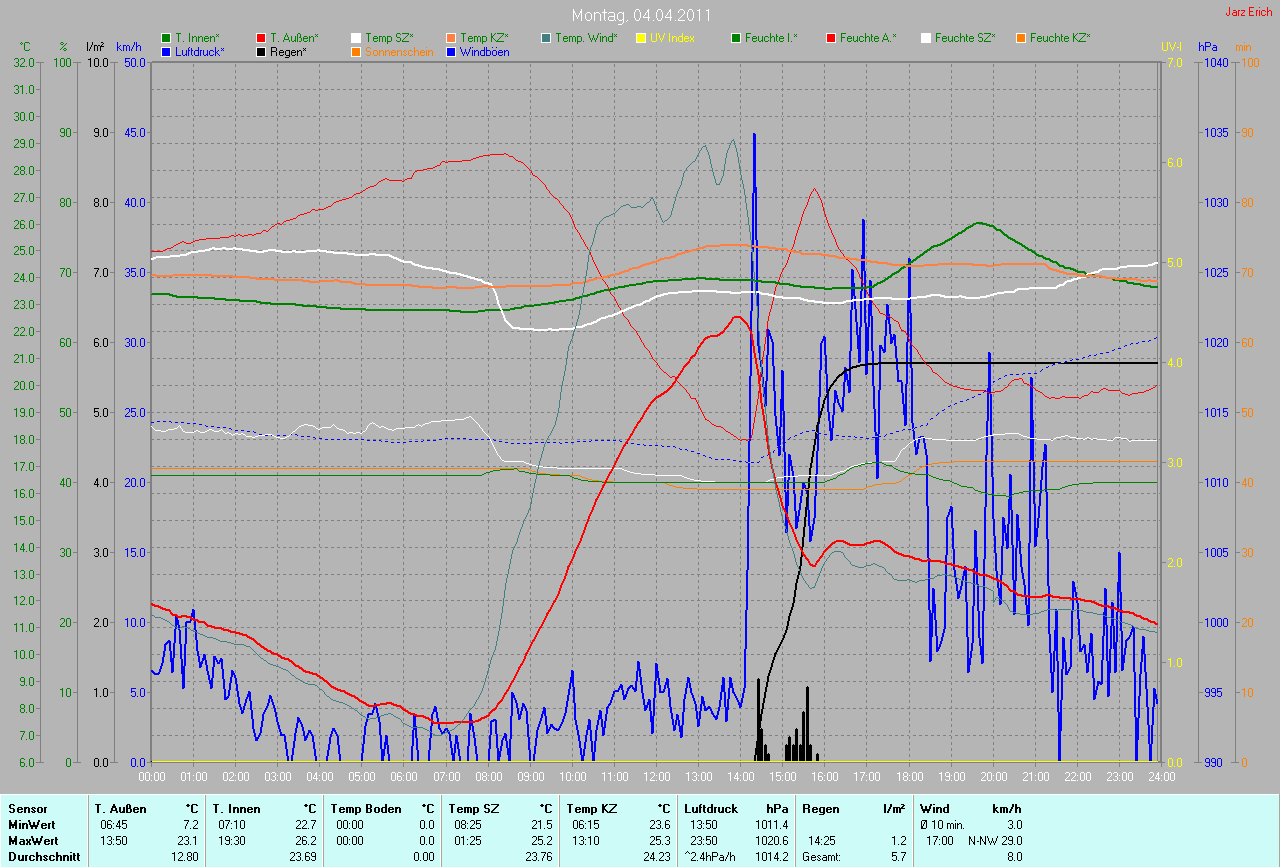Click the Feuchte SZ legend label
The width and height of the screenshot is (1280, 867).
tap(965, 38)
